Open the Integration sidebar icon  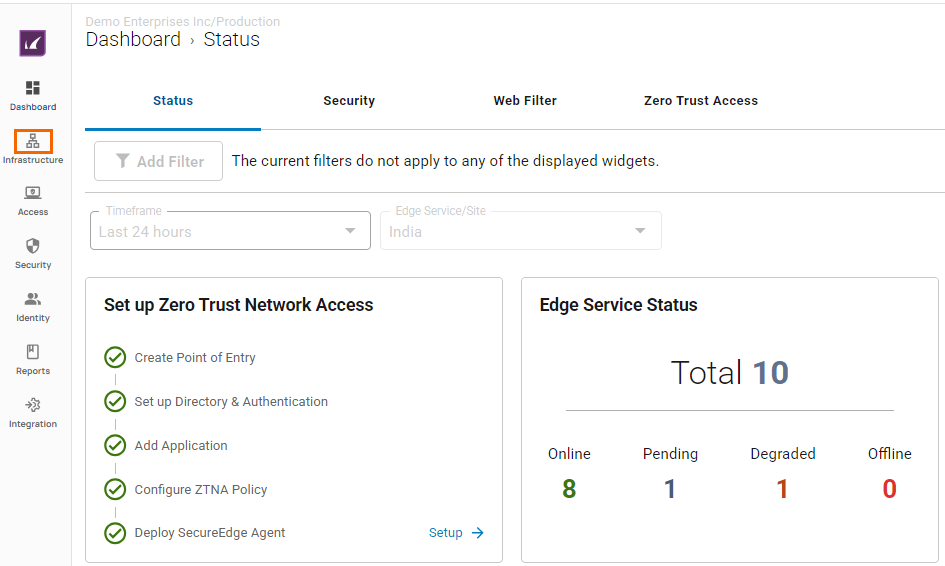click(x=33, y=406)
